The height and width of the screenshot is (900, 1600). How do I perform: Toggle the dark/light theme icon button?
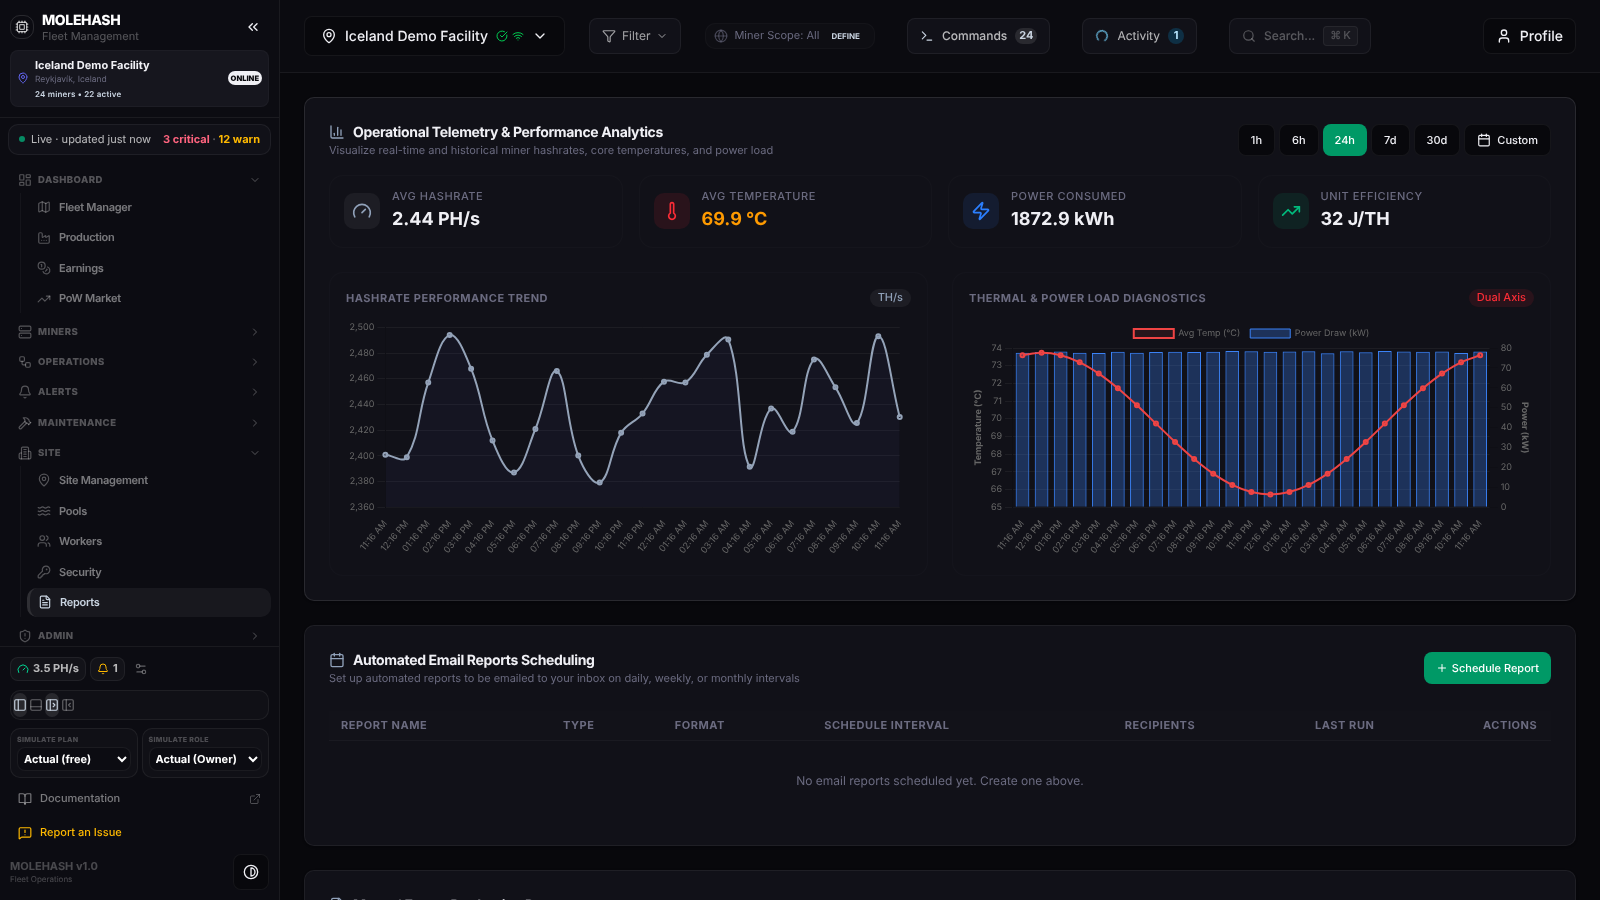251,872
